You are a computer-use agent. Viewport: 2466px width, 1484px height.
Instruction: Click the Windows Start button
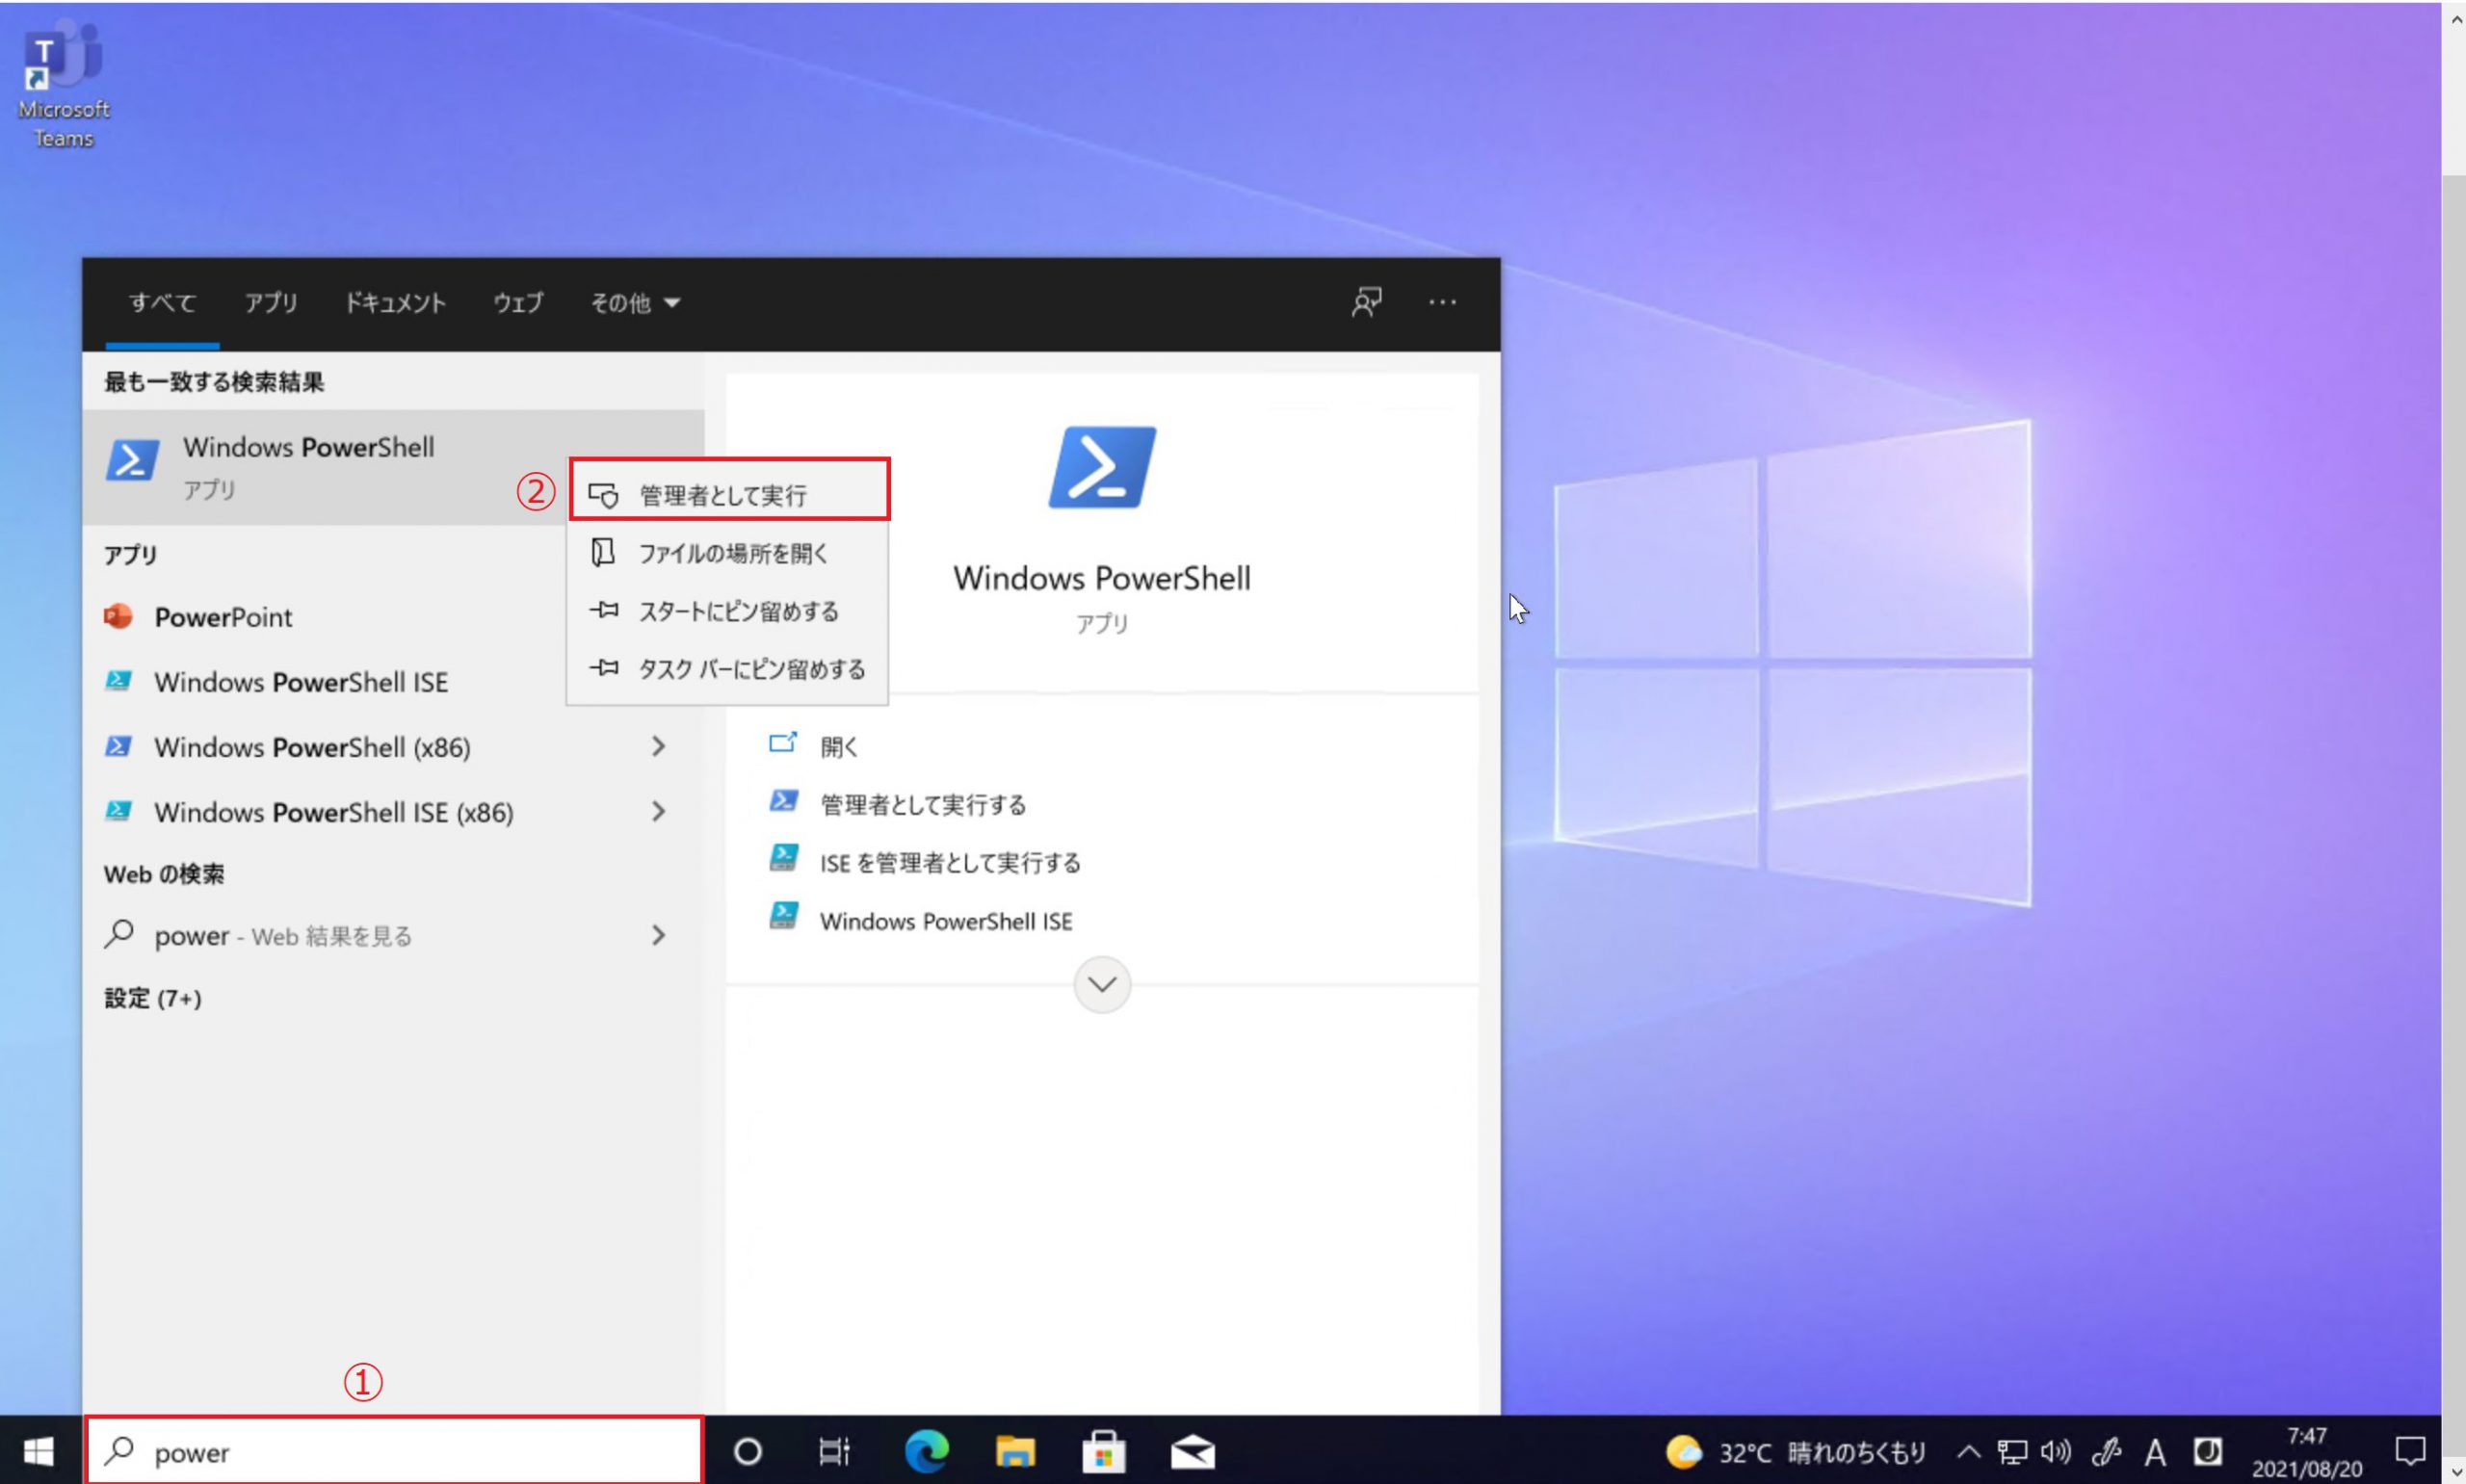pos(38,1451)
